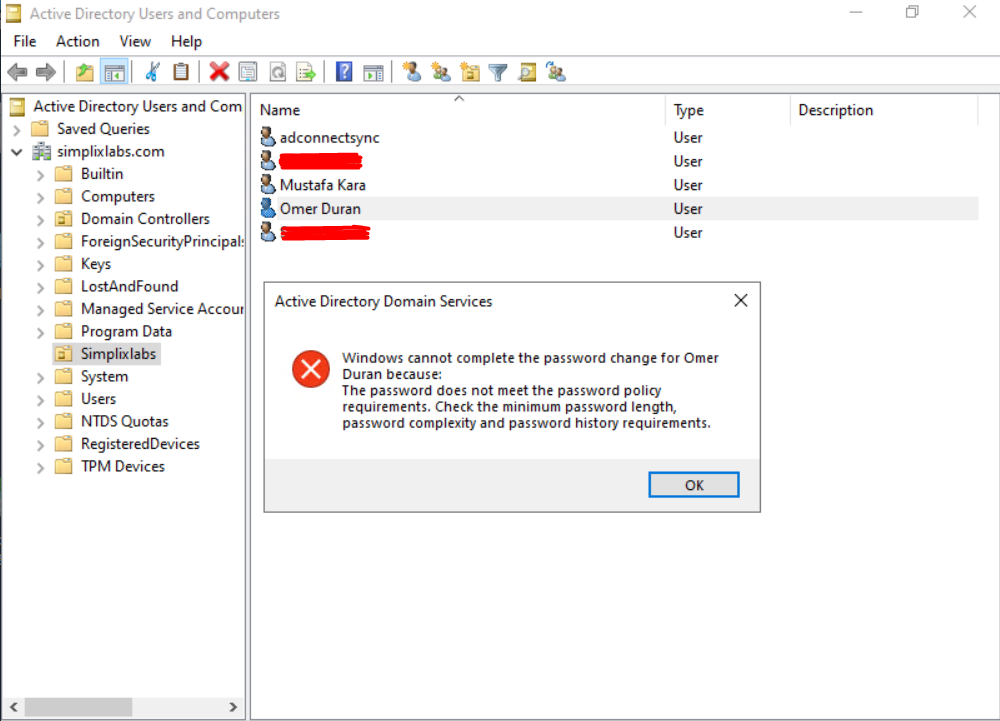Click the Refresh toolbar icon
Image resolution: width=1000 pixels, height=721 pixels.
[x=277, y=72]
